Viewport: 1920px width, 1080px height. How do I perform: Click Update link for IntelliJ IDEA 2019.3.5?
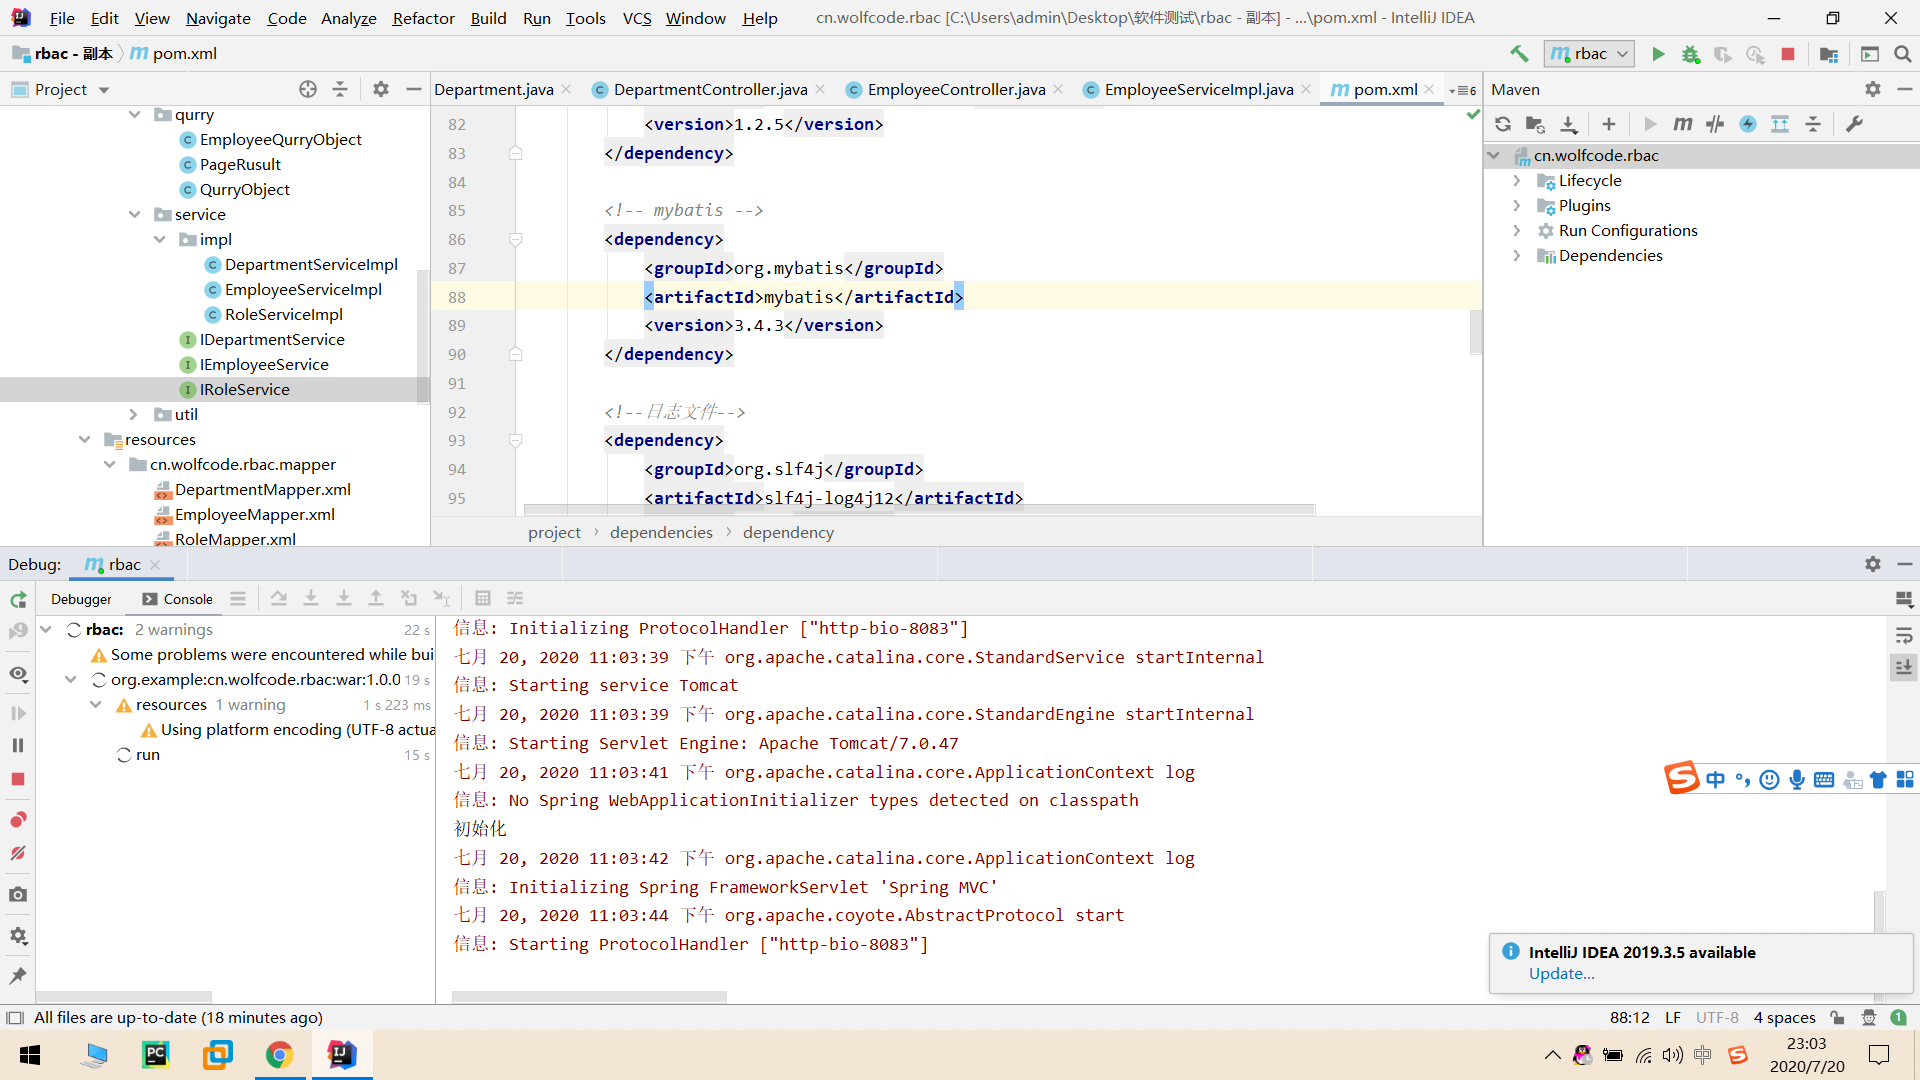(x=1559, y=973)
